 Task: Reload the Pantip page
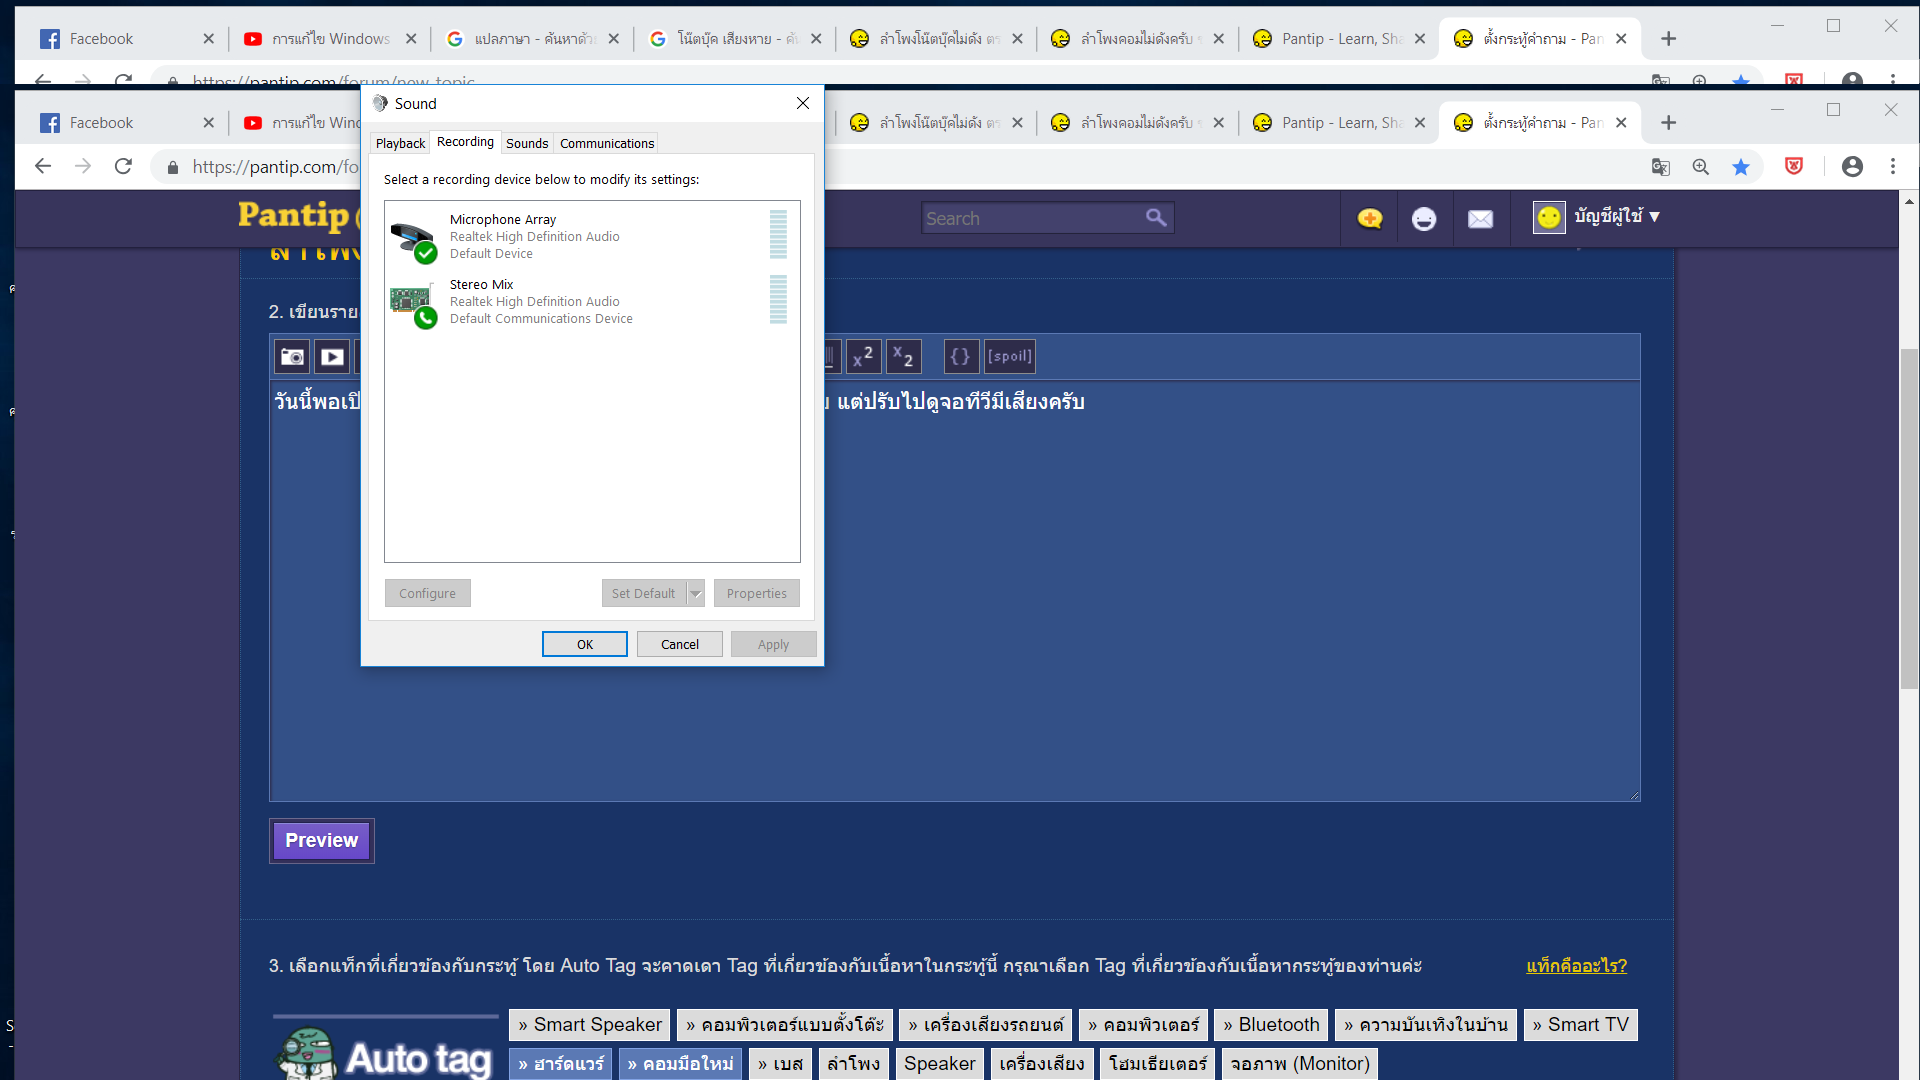click(x=123, y=166)
